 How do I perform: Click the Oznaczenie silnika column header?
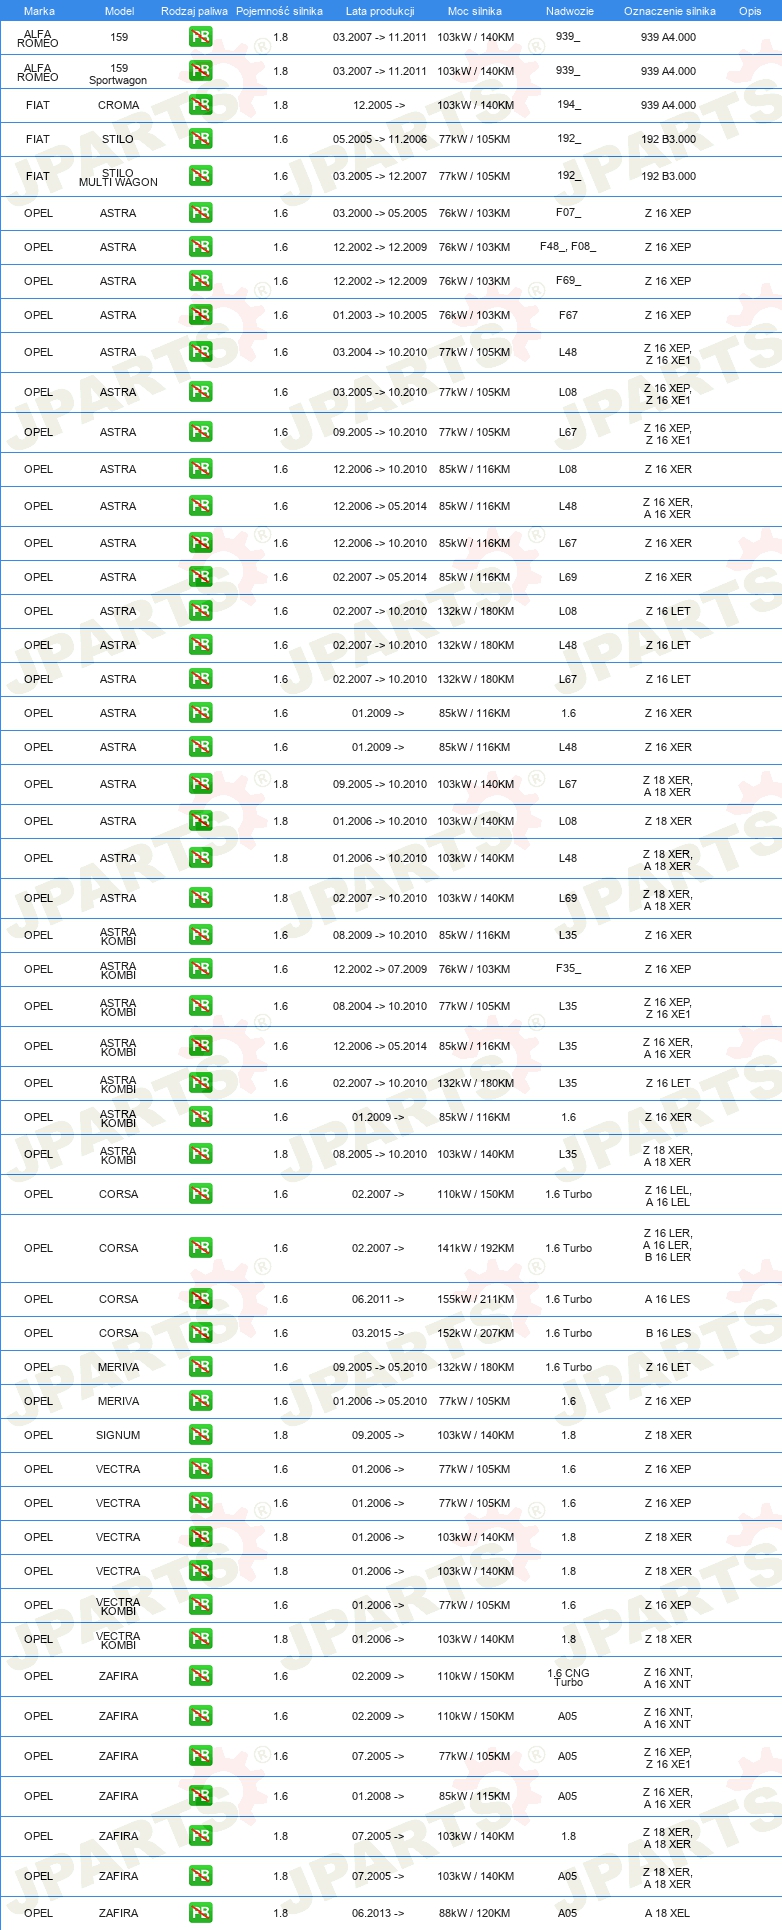(670, 11)
